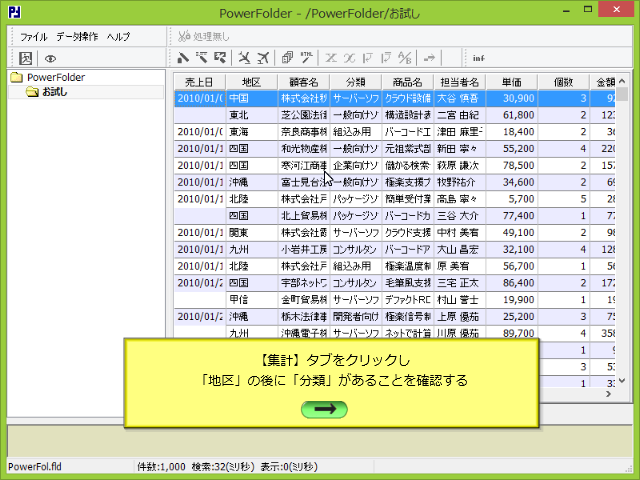Click the inf toolbar button

[478, 58]
